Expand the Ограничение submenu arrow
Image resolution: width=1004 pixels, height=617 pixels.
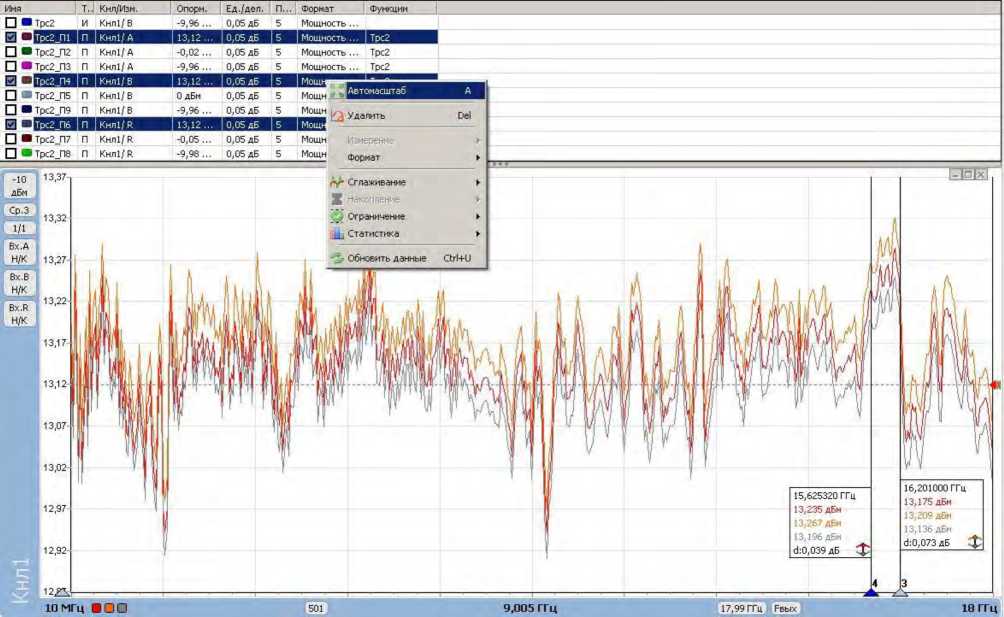[478, 216]
